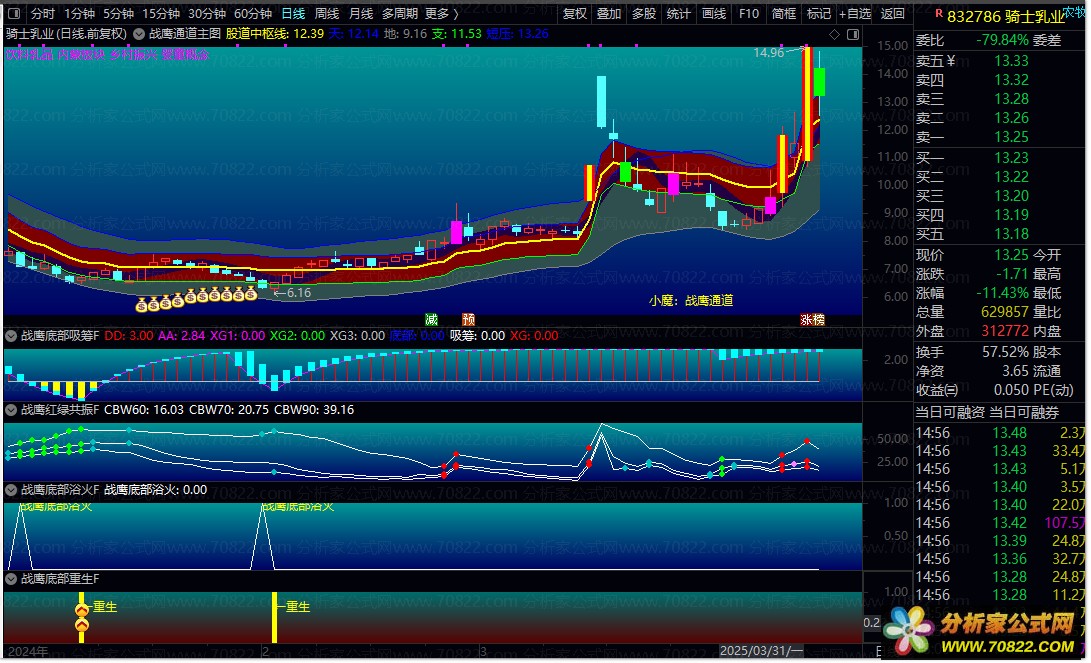Click the 涨榜 marker
Image resolution: width=1091 pixels, height=663 pixels.
(x=812, y=319)
